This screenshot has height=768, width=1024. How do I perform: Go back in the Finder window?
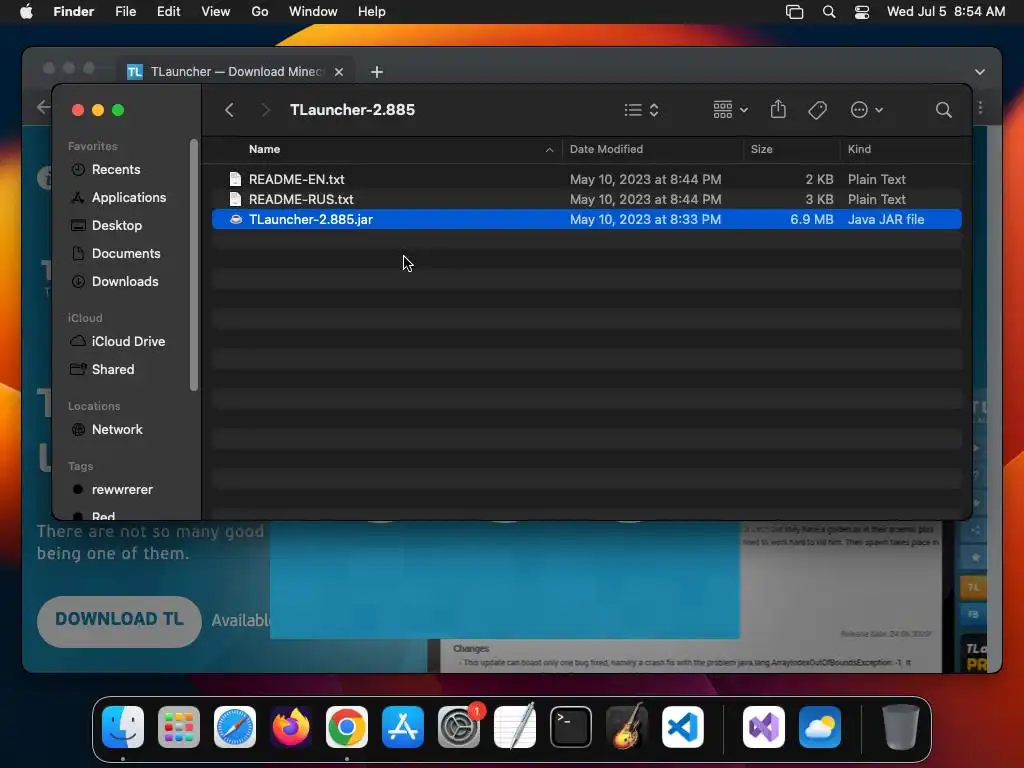pos(229,110)
